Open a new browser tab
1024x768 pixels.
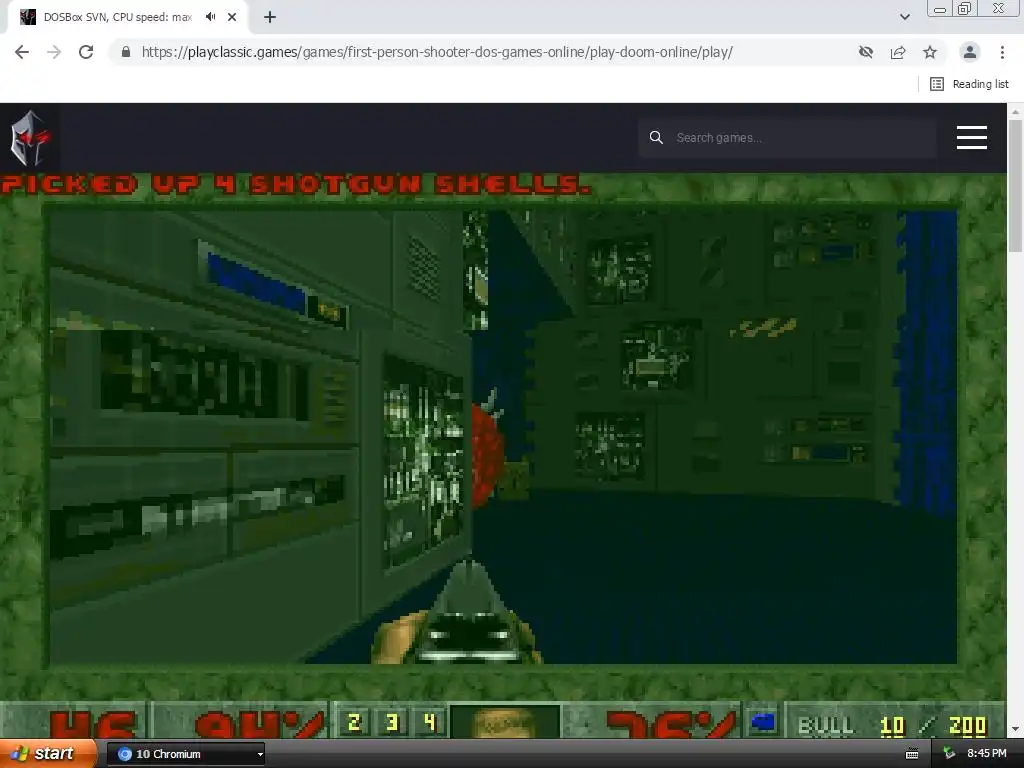pyautogui.click(x=270, y=17)
